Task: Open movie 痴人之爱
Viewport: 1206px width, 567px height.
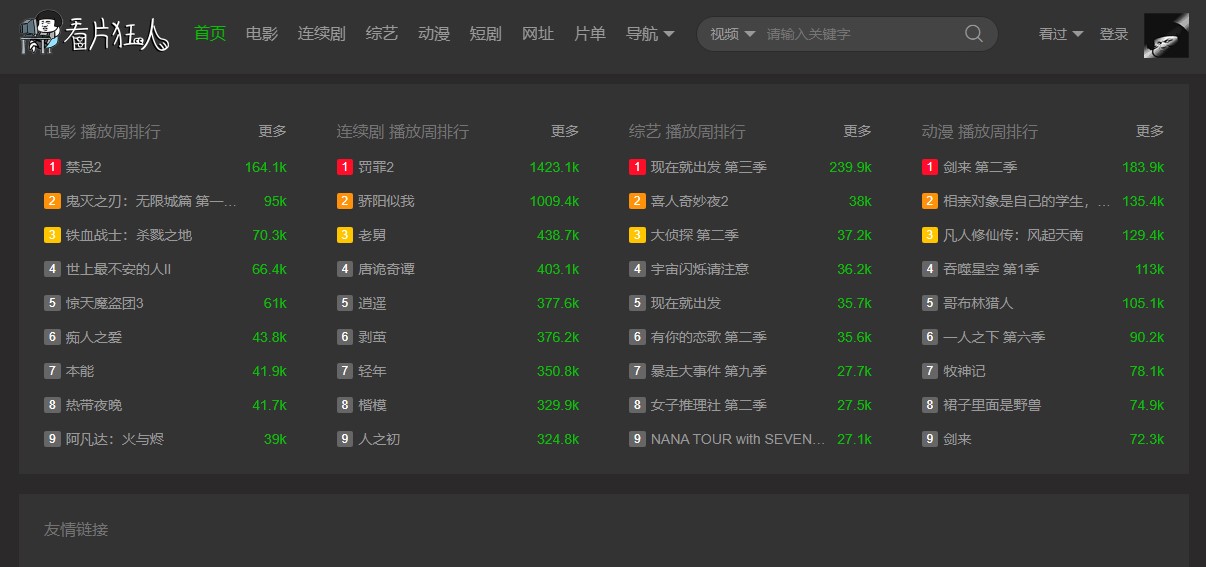Action: point(94,337)
